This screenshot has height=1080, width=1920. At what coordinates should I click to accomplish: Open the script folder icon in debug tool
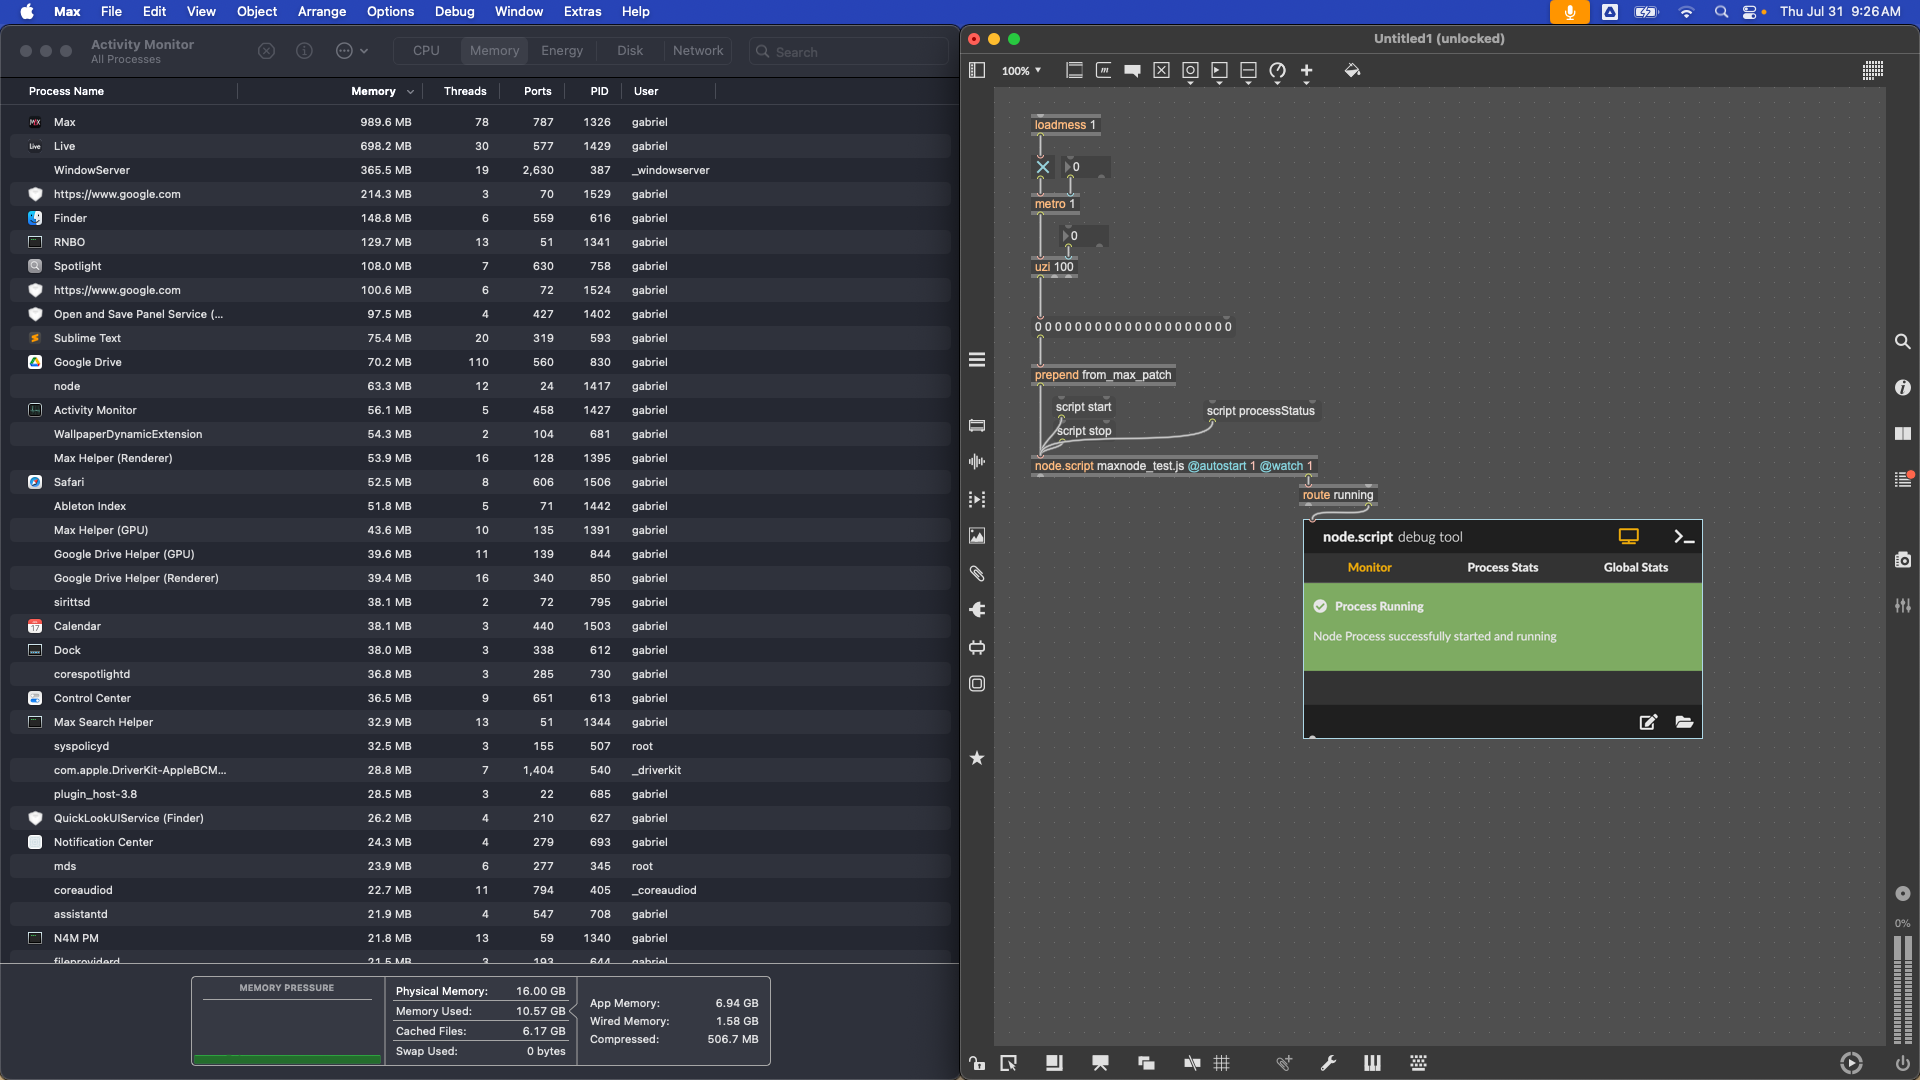pyautogui.click(x=1684, y=722)
